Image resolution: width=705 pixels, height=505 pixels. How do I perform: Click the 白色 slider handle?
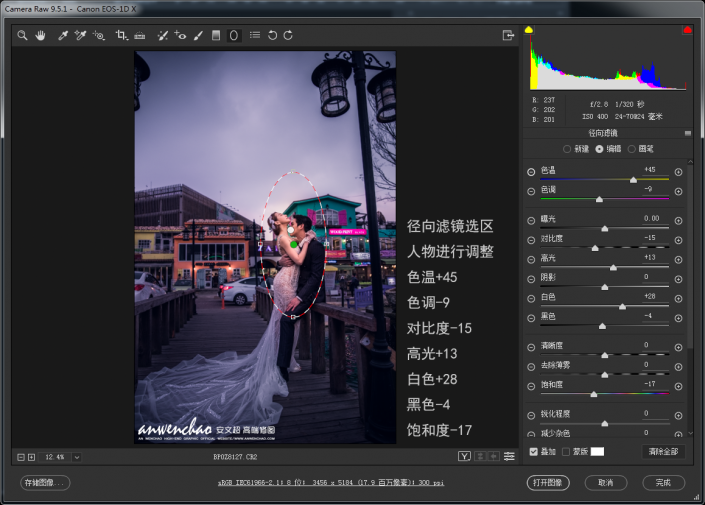(622, 306)
